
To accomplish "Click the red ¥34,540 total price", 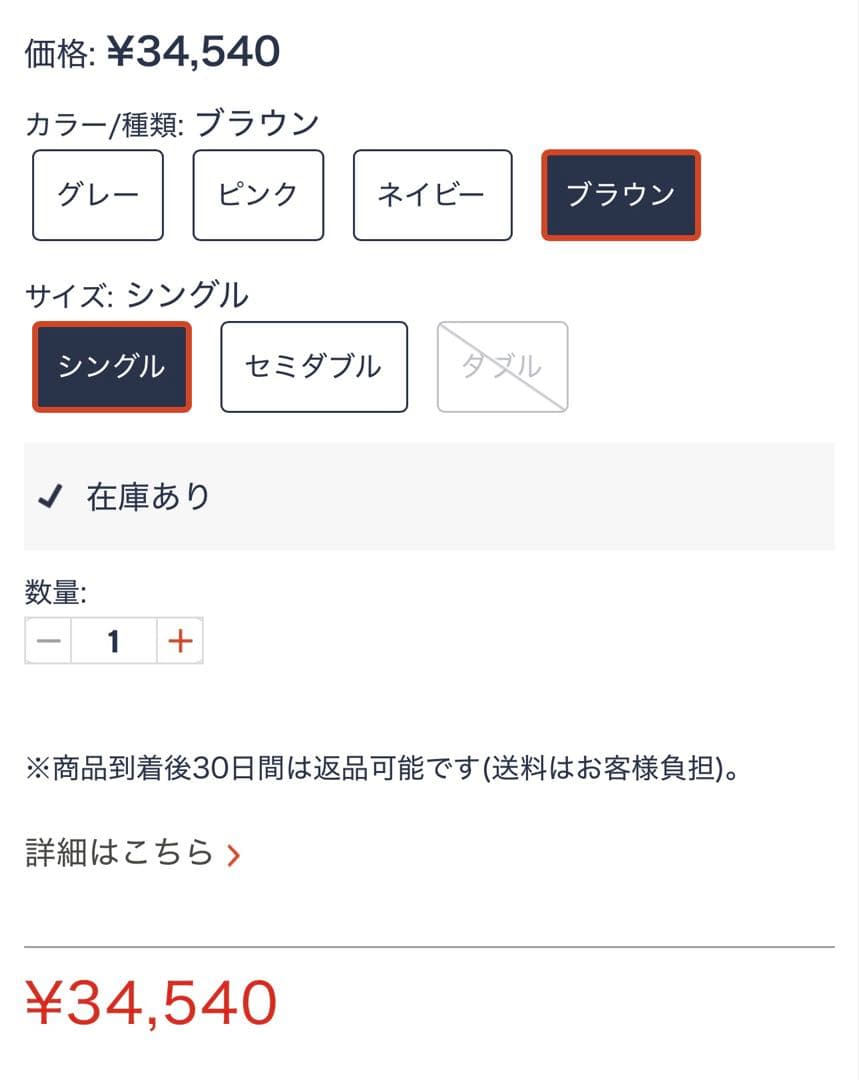I will [x=147, y=1000].
